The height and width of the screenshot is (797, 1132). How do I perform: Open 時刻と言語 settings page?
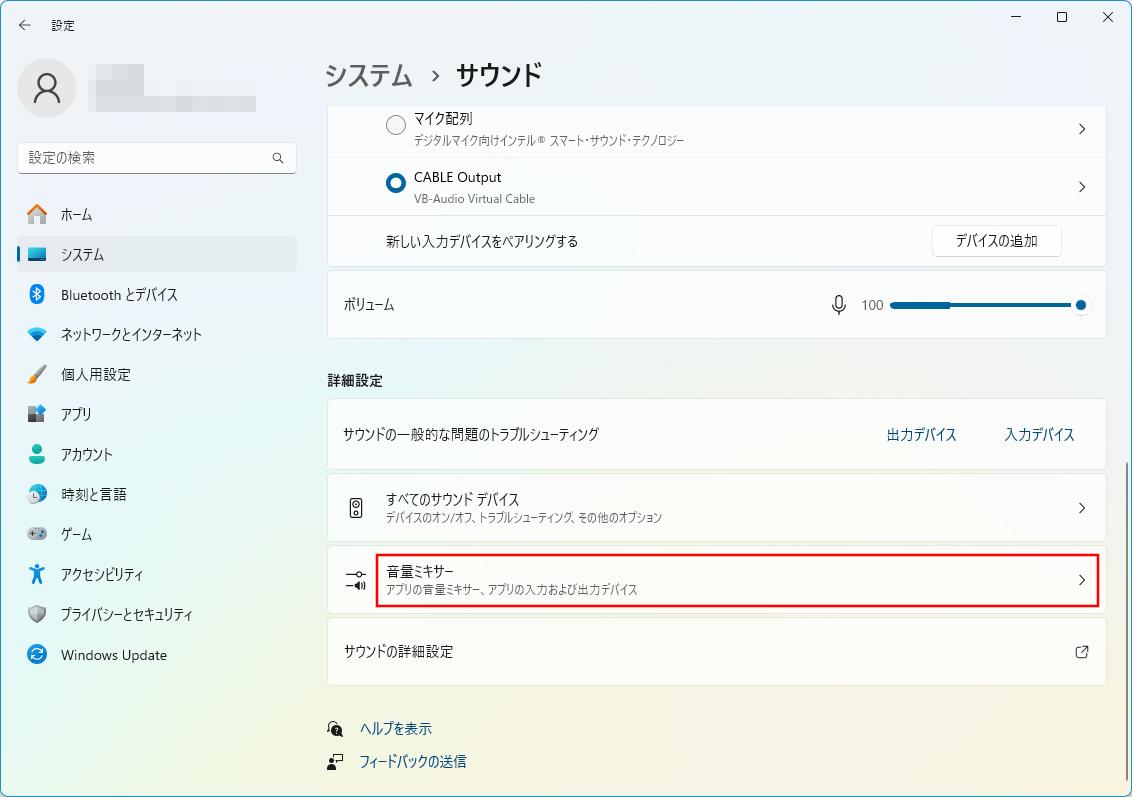click(157, 494)
